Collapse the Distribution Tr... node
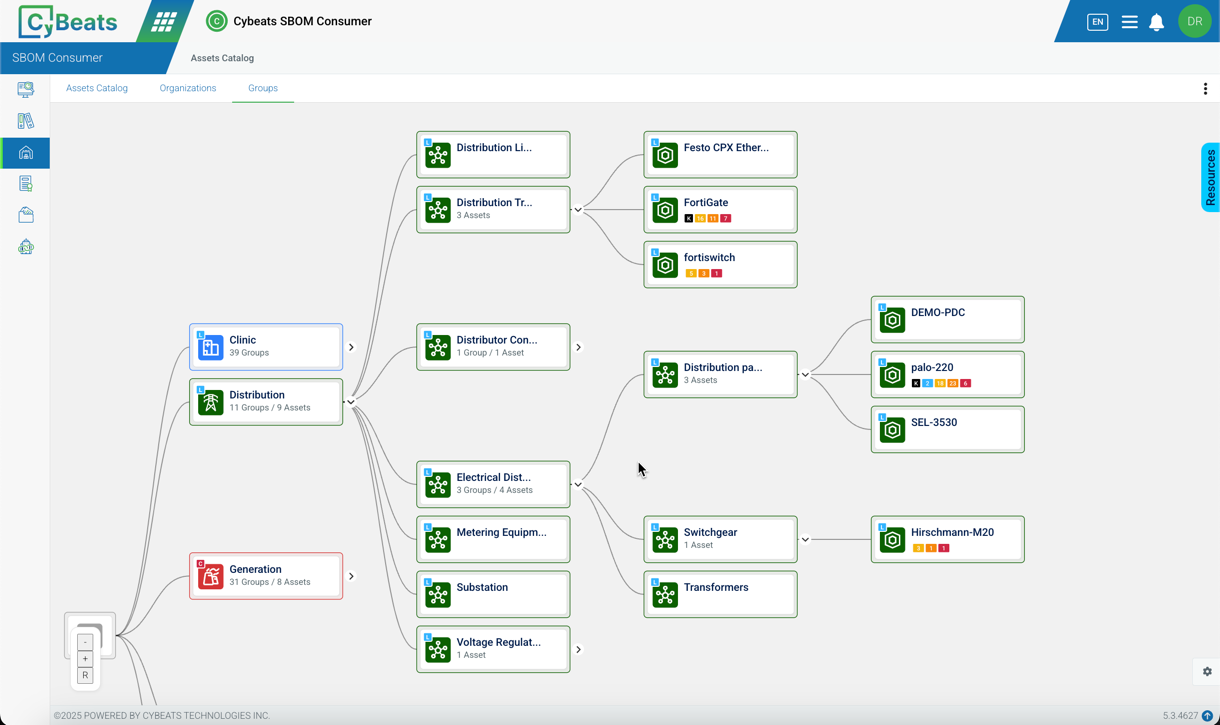1220x725 pixels. tap(578, 210)
